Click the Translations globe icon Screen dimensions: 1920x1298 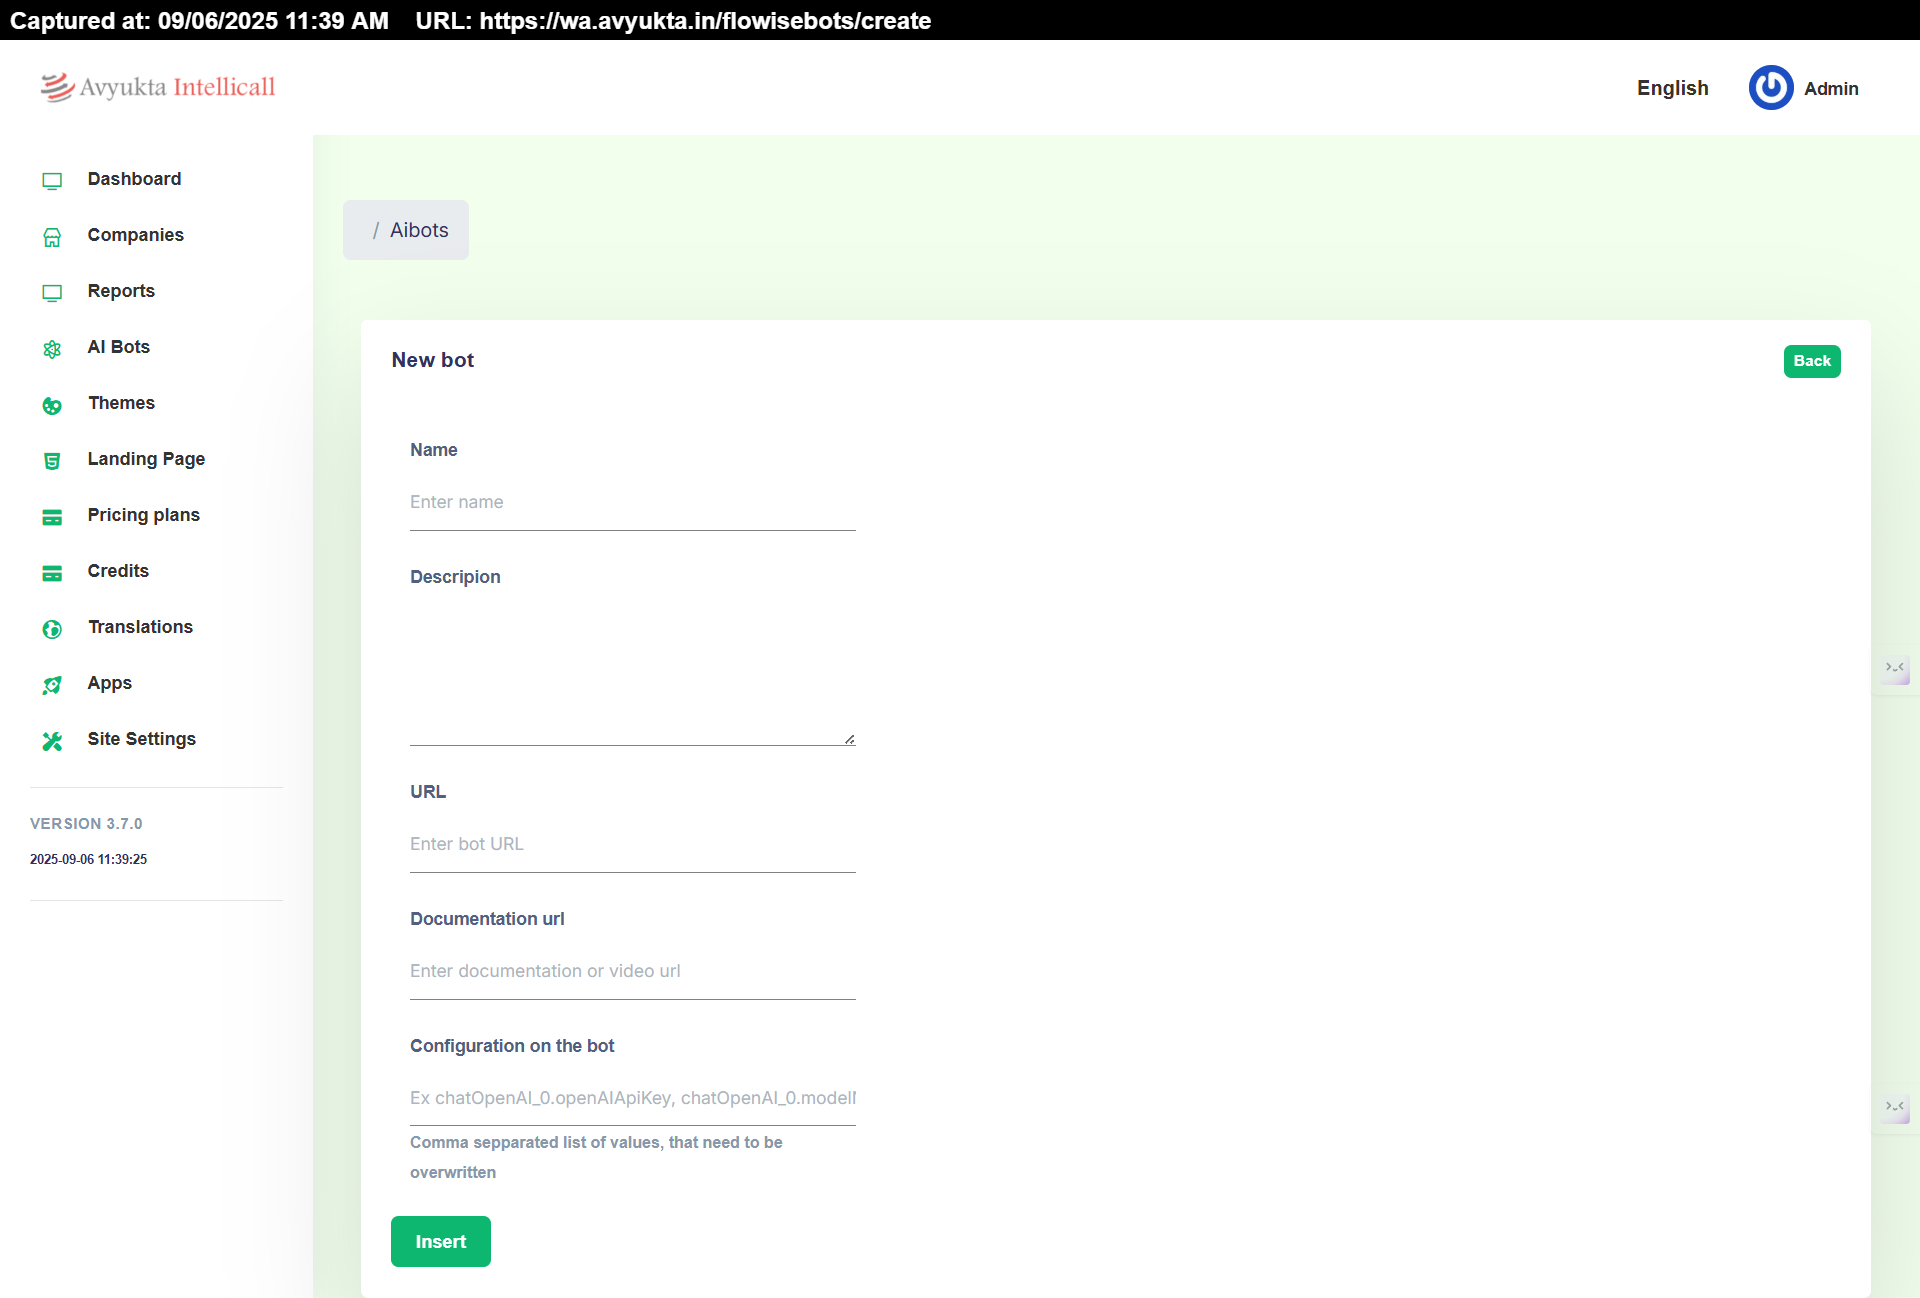[52, 628]
